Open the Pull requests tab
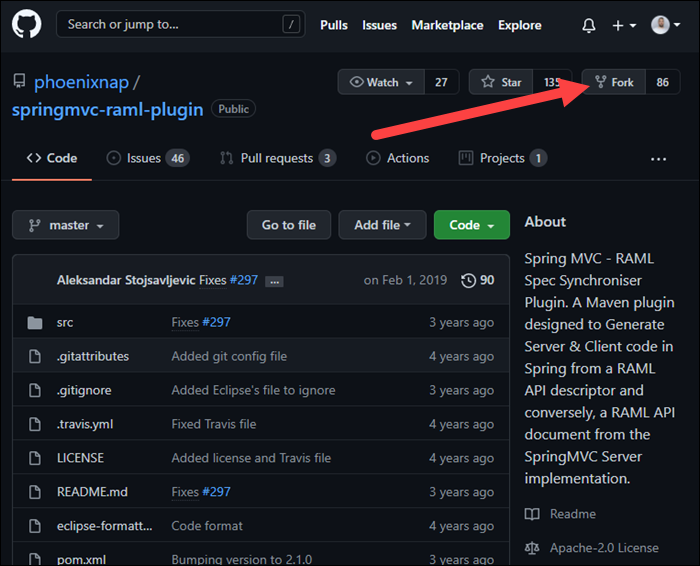Screen dimensions: 700x566 click(276, 158)
